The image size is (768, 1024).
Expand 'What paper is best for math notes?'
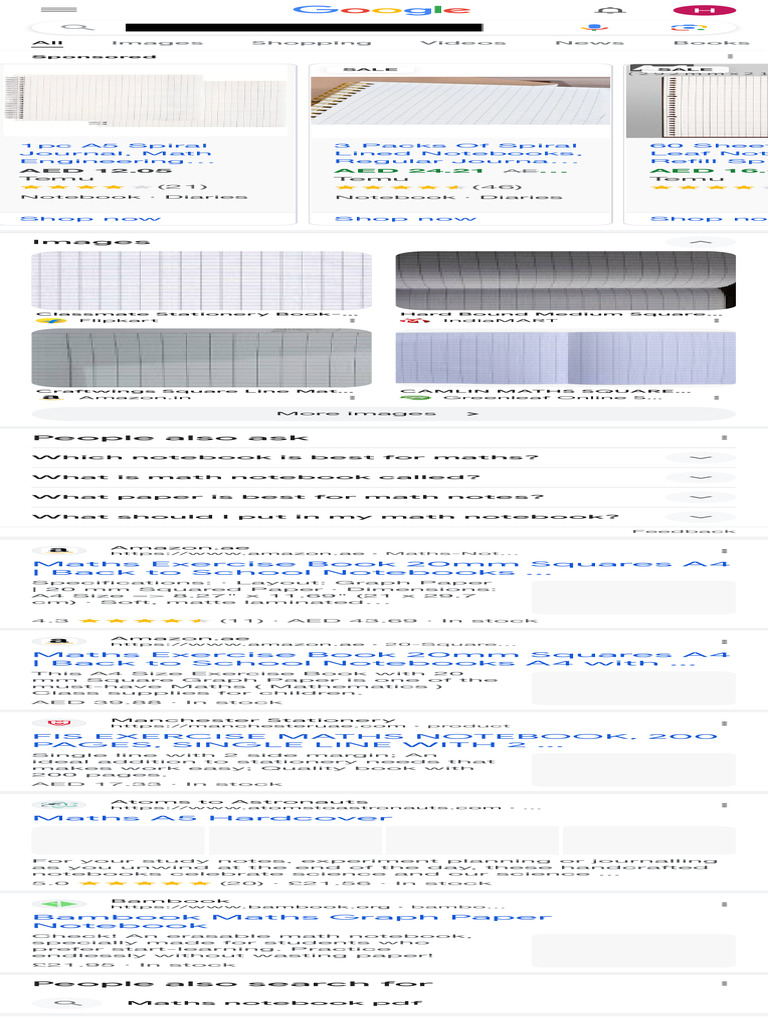point(383,497)
